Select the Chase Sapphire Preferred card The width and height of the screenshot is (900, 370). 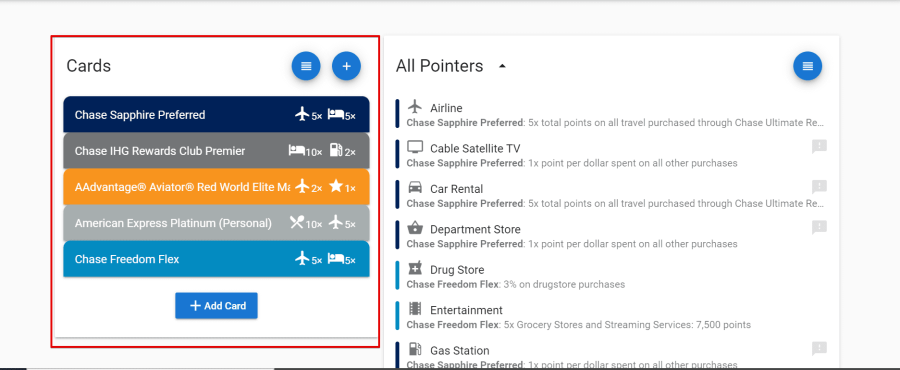tap(216, 115)
